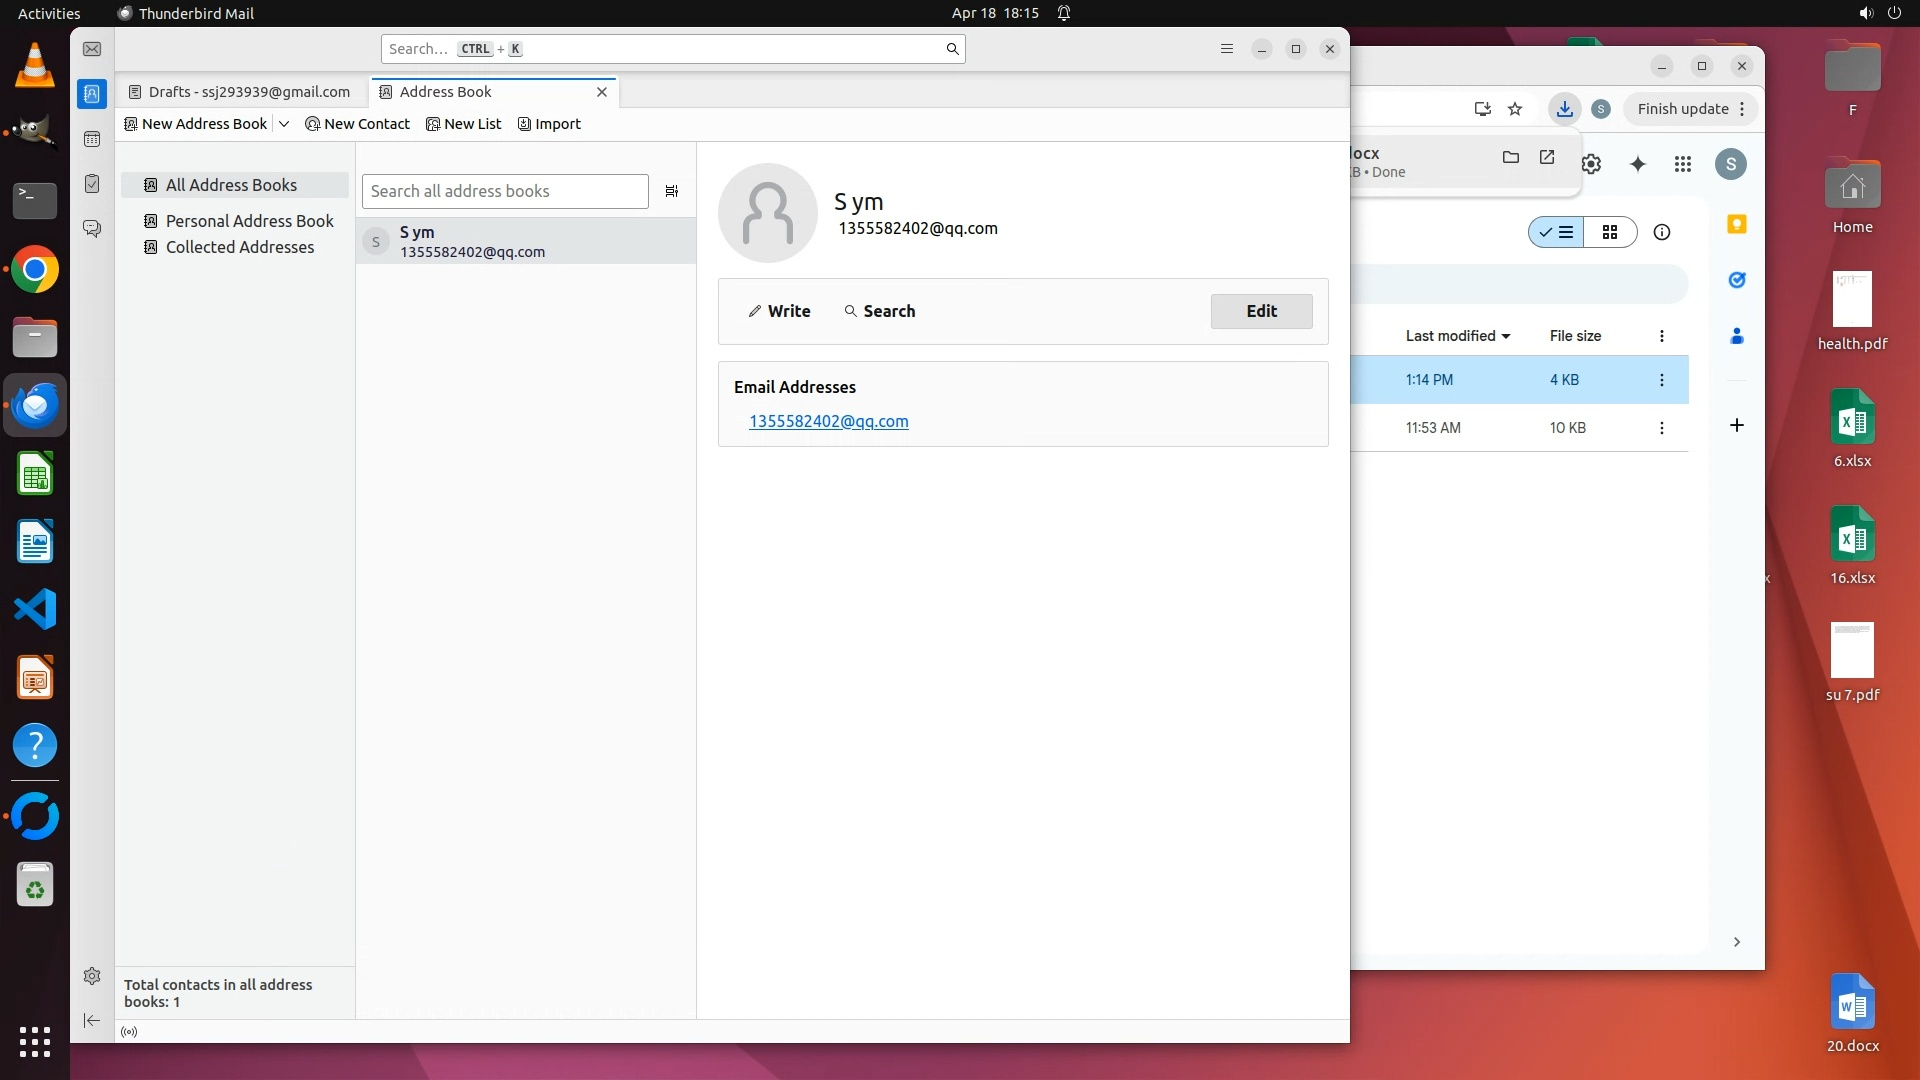Open Thunderbird settings gear icon
The height and width of the screenshot is (1080, 1920).
coord(92,976)
